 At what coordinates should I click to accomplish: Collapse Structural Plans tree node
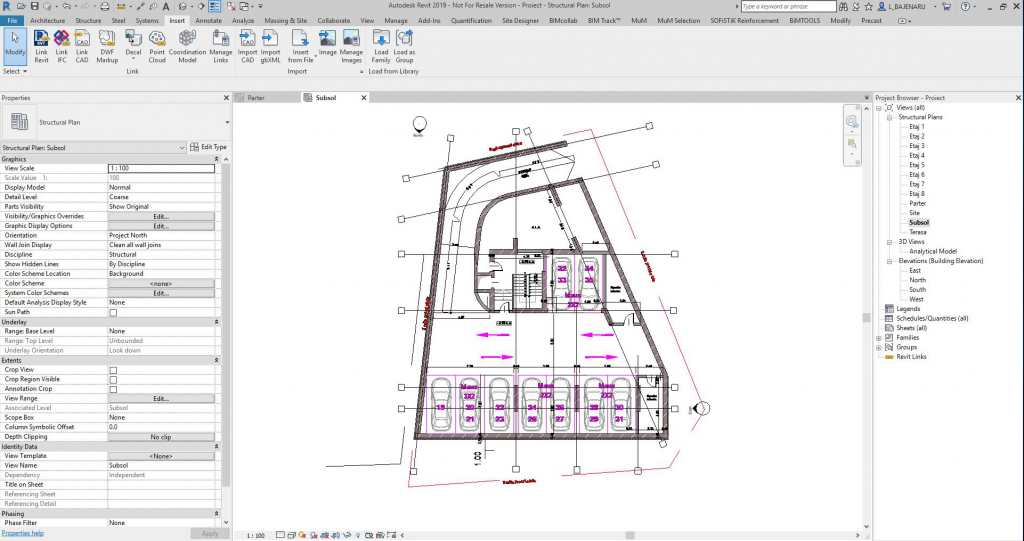(889, 117)
